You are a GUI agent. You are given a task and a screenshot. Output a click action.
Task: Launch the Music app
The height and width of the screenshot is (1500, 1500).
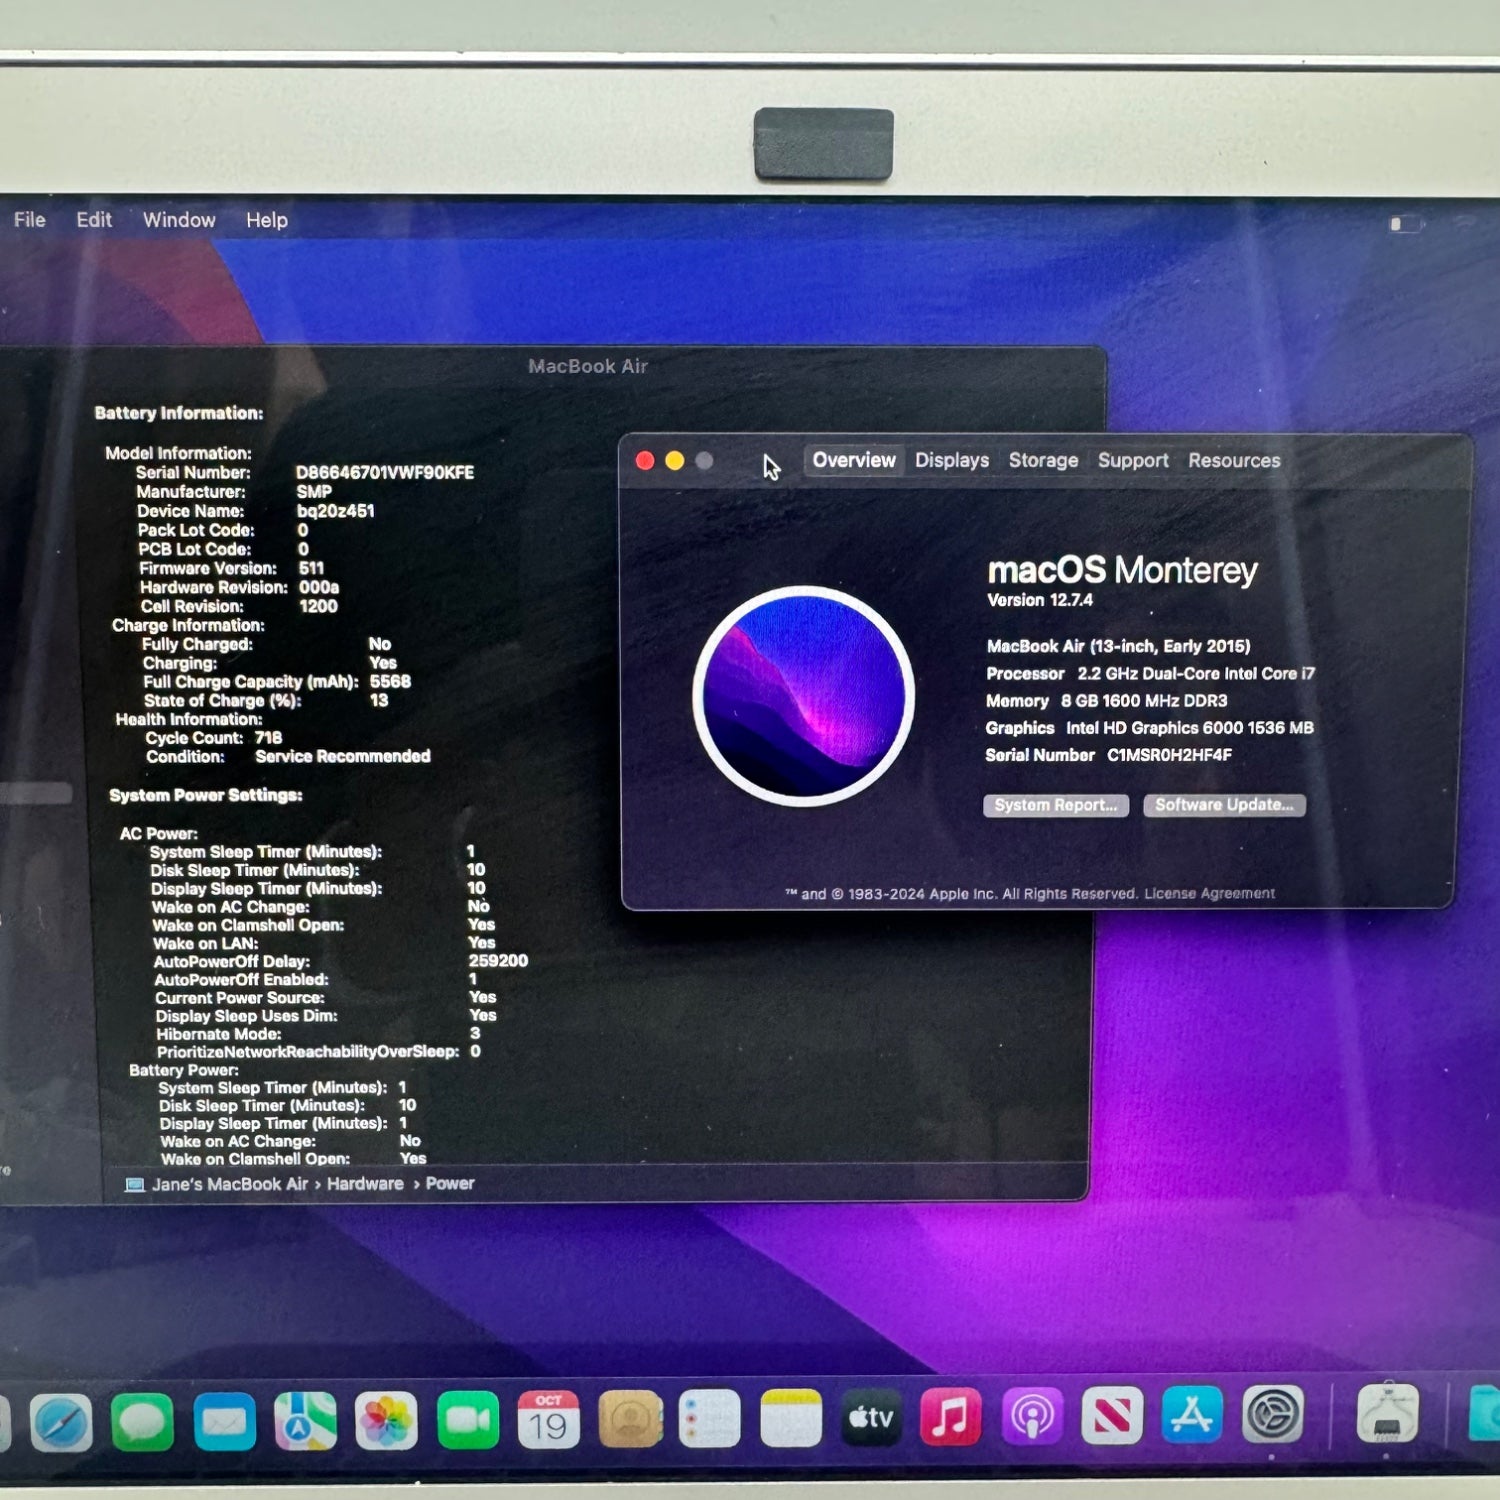click(x=950, y=1417)
